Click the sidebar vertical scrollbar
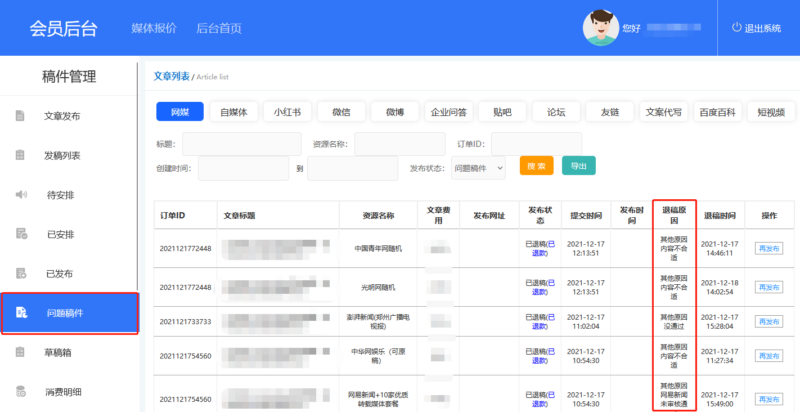 point(138,176)
